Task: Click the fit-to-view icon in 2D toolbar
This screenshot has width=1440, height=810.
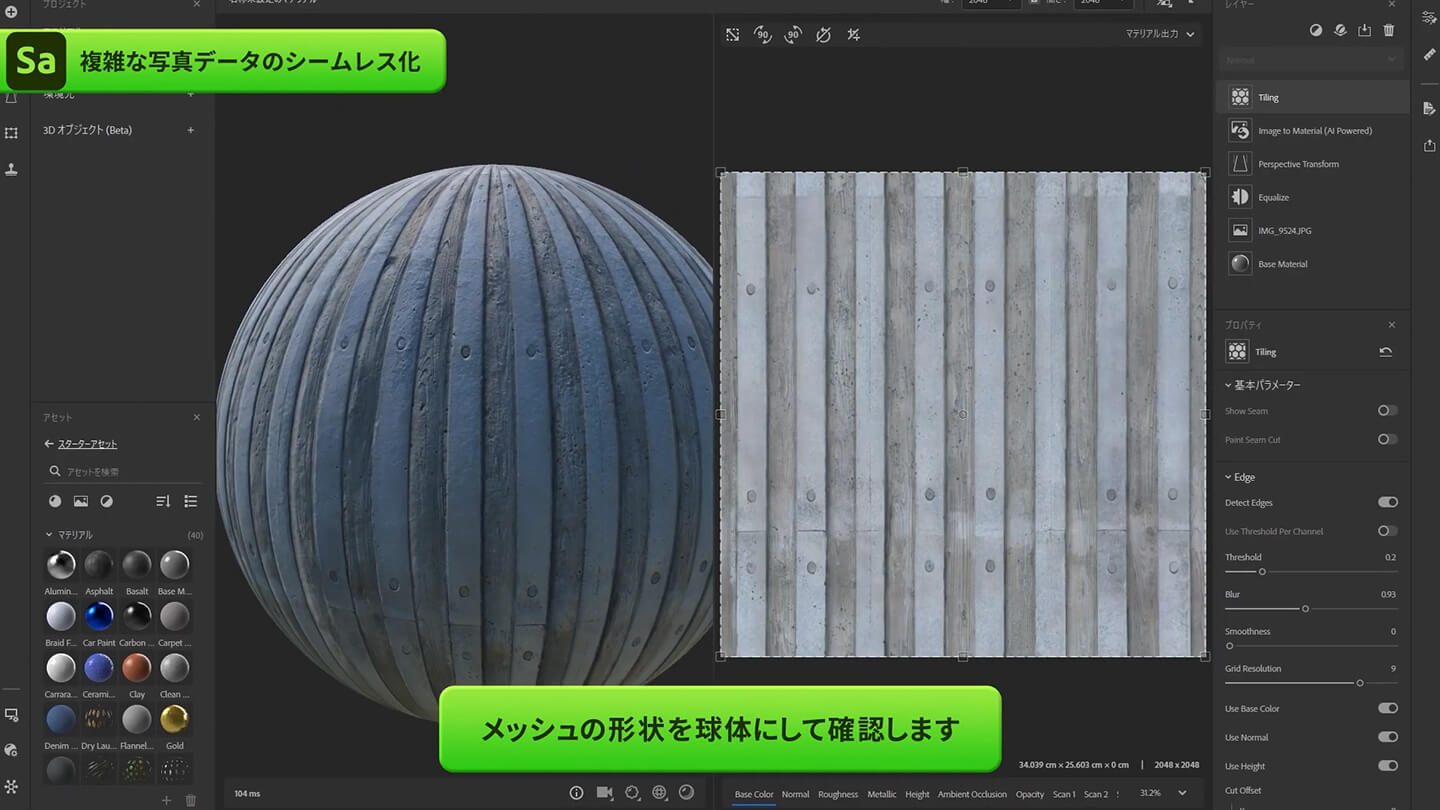Action: coord(733,35)
